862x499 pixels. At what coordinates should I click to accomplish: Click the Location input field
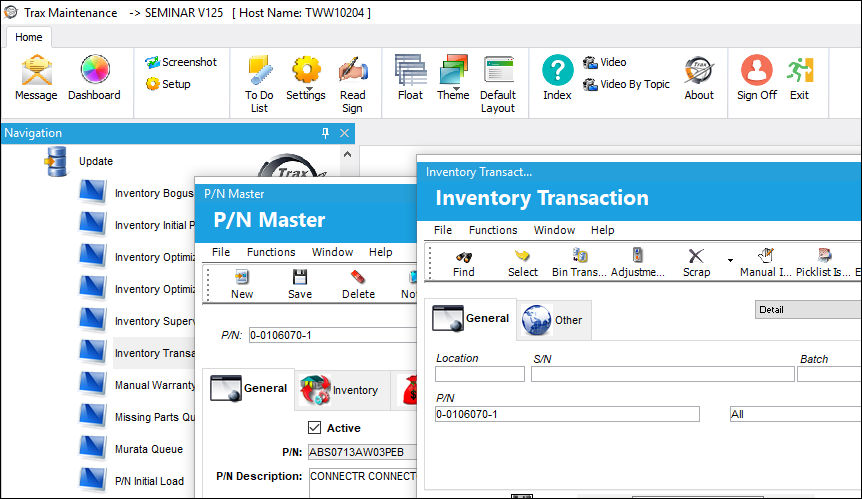[480, 374]
